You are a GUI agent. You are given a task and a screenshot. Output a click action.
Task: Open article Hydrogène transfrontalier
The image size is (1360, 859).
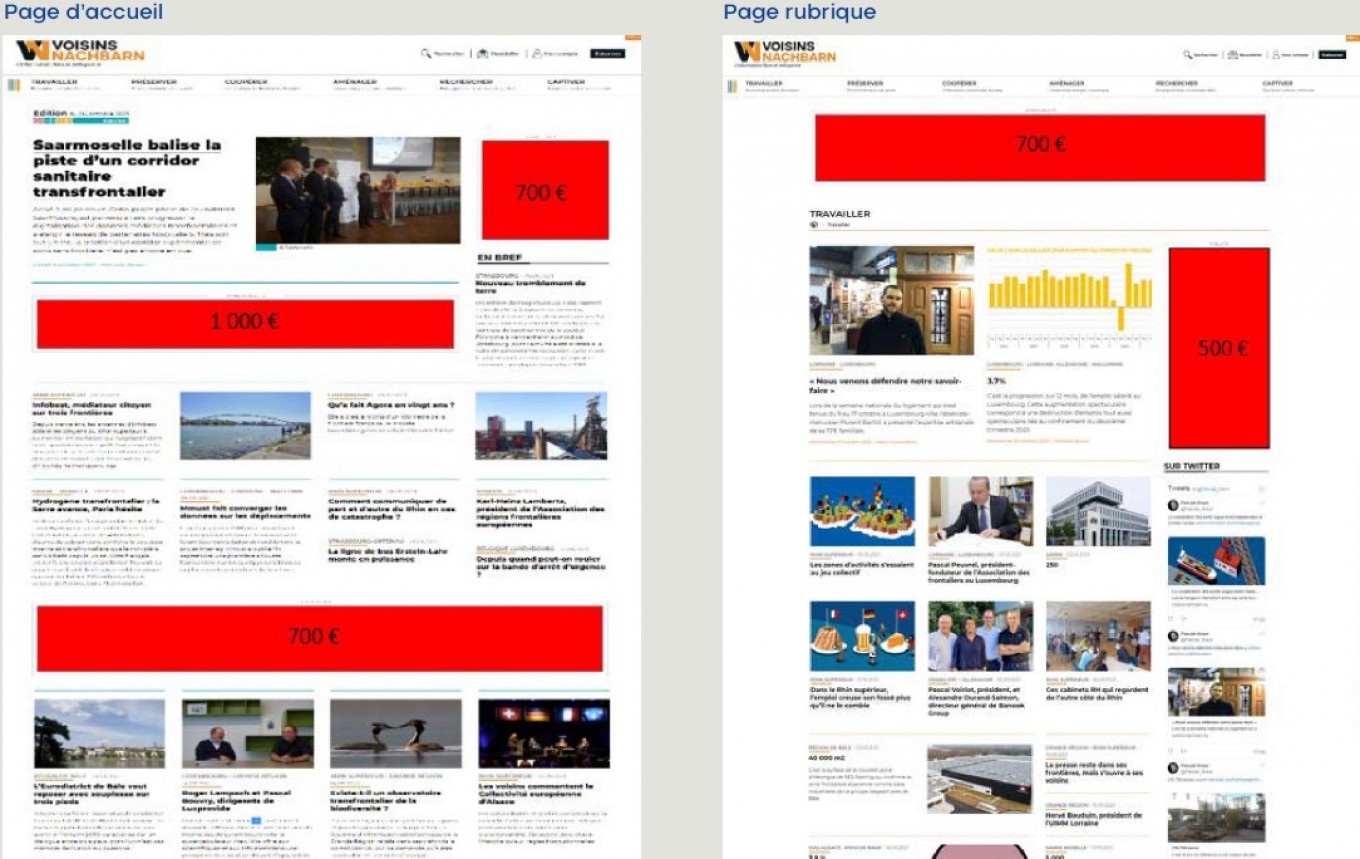point(96,505)
